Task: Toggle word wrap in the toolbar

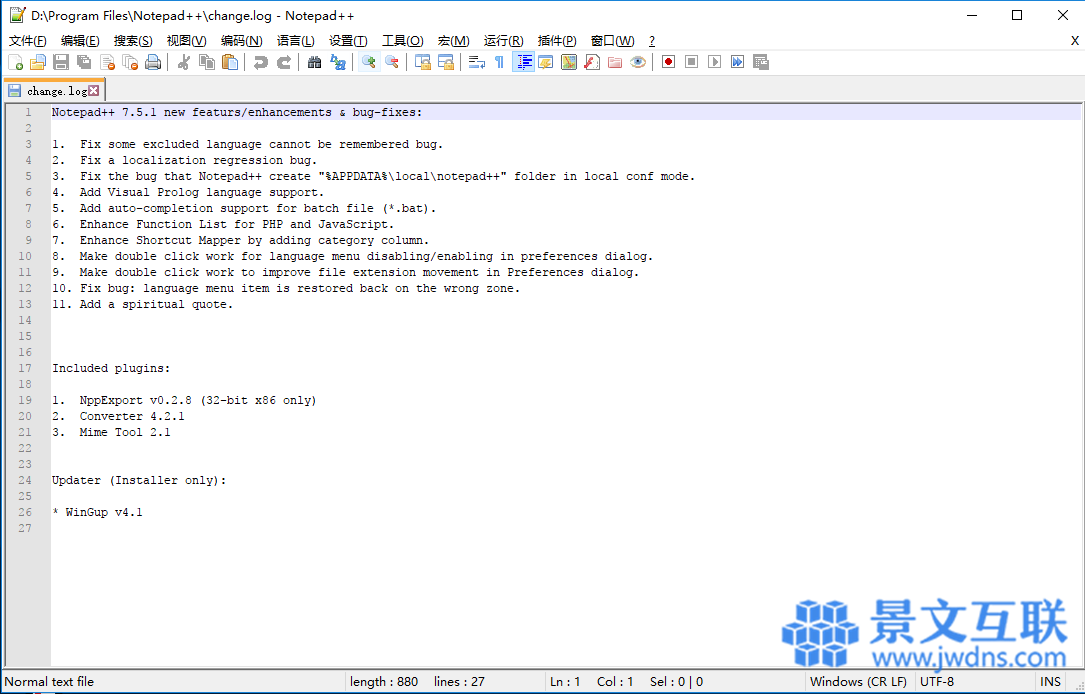Action: [x=477, y=62]
